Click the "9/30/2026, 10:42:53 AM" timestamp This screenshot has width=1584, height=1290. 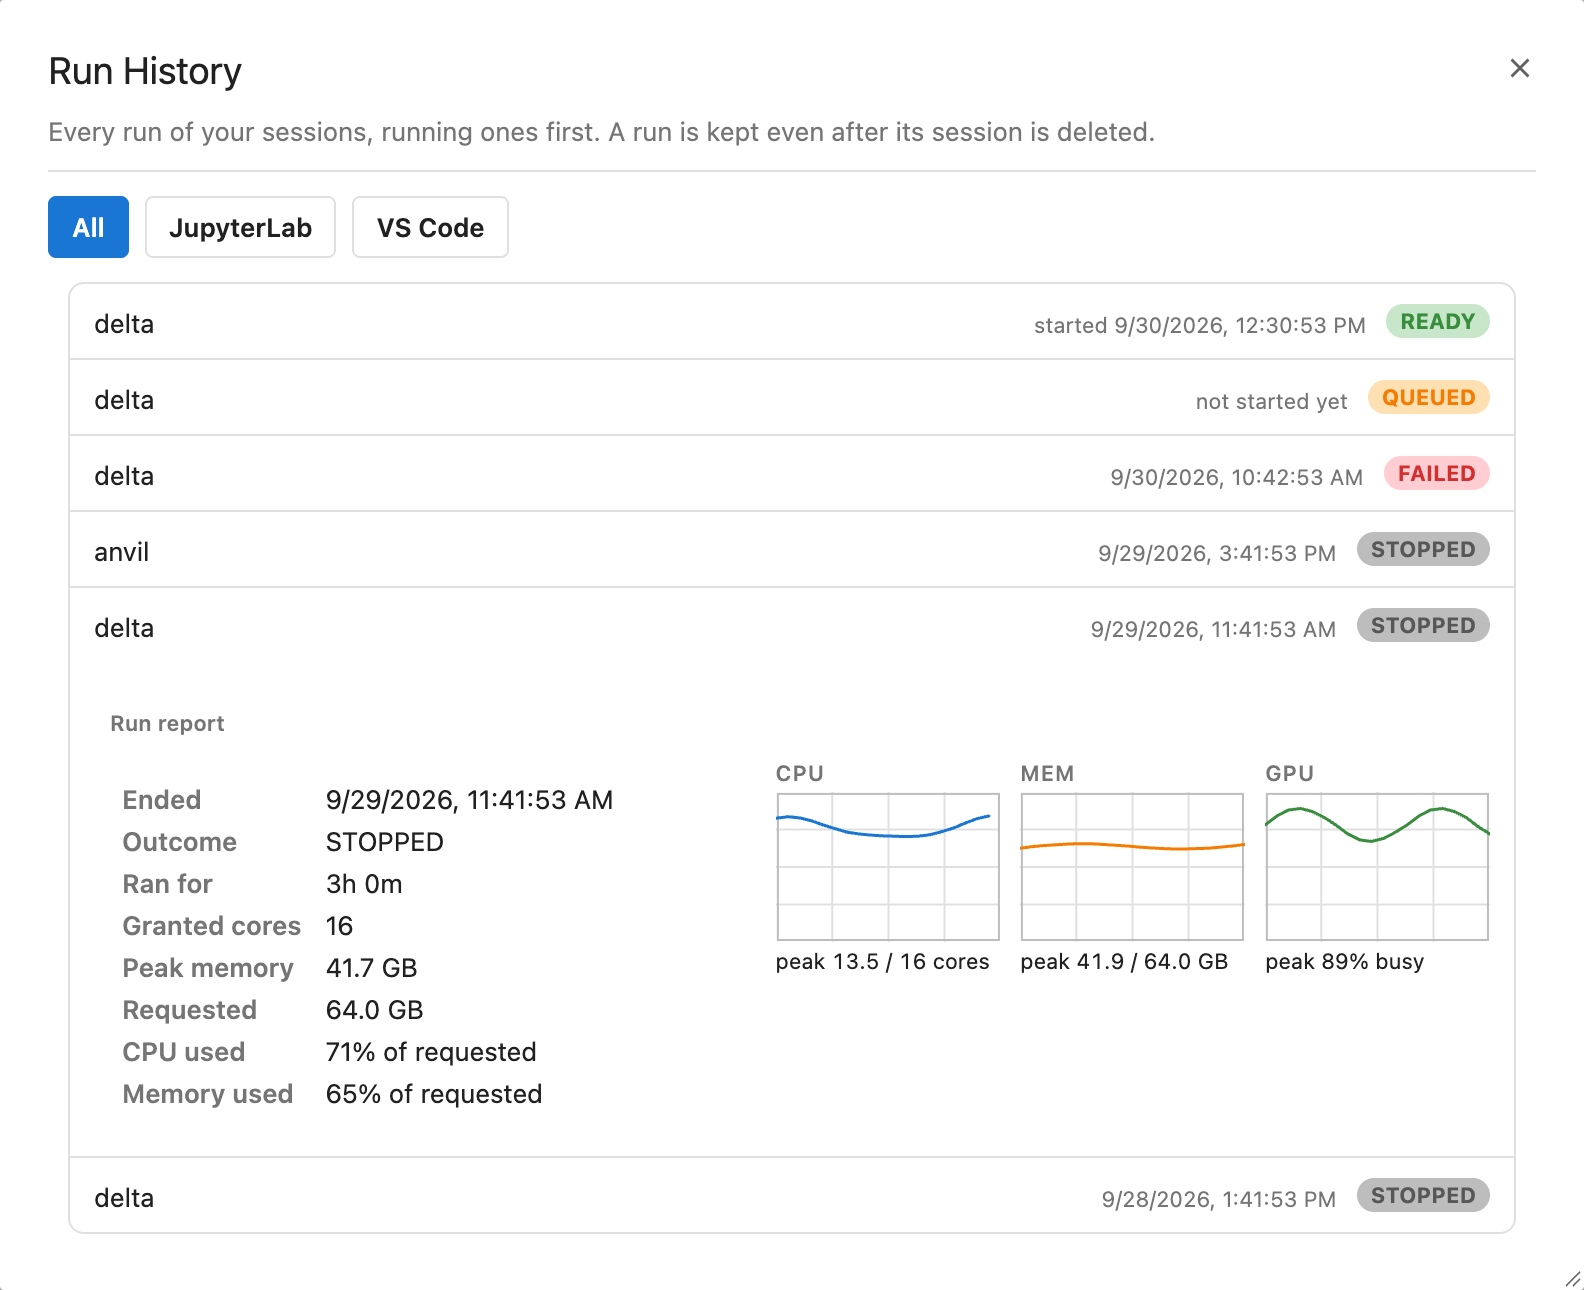coord(1237,478)
